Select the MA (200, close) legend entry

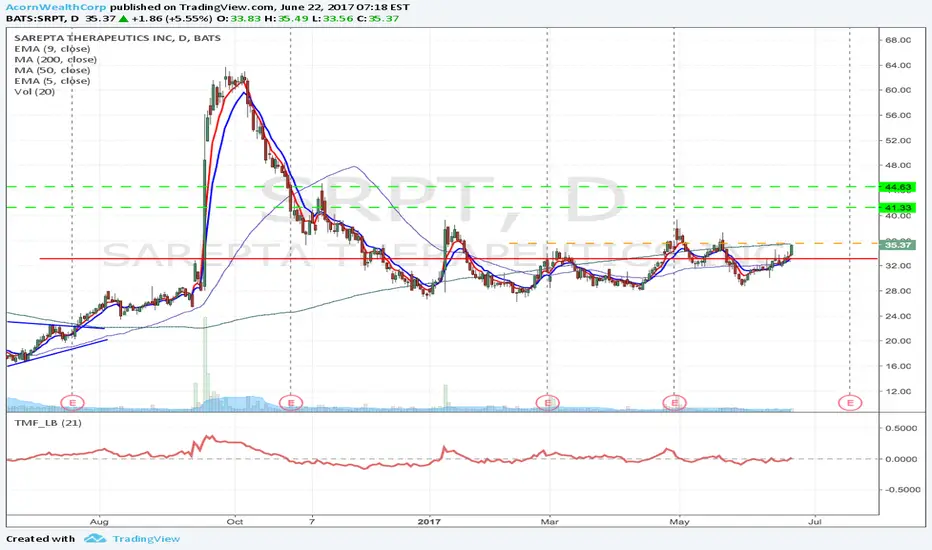[55, 59]
